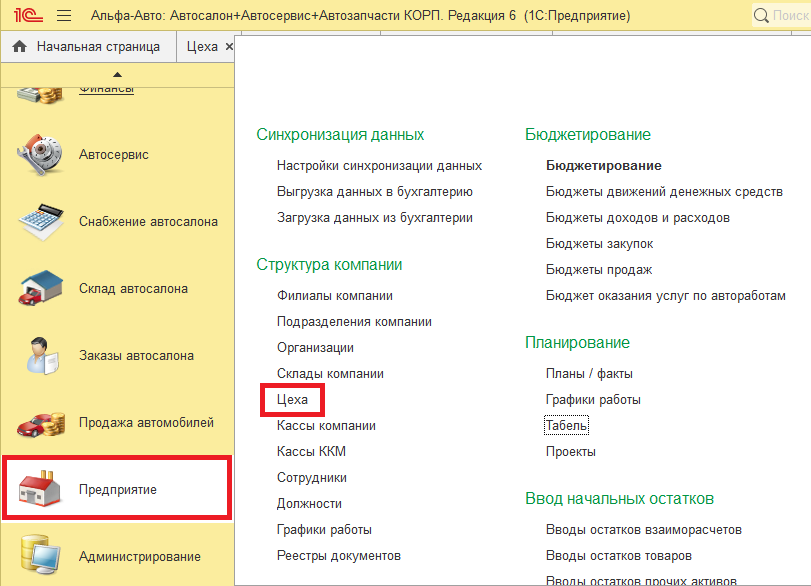Open Кассы компании
The width and height of the screenshot is (811, 586).
(x=326, y=425)
